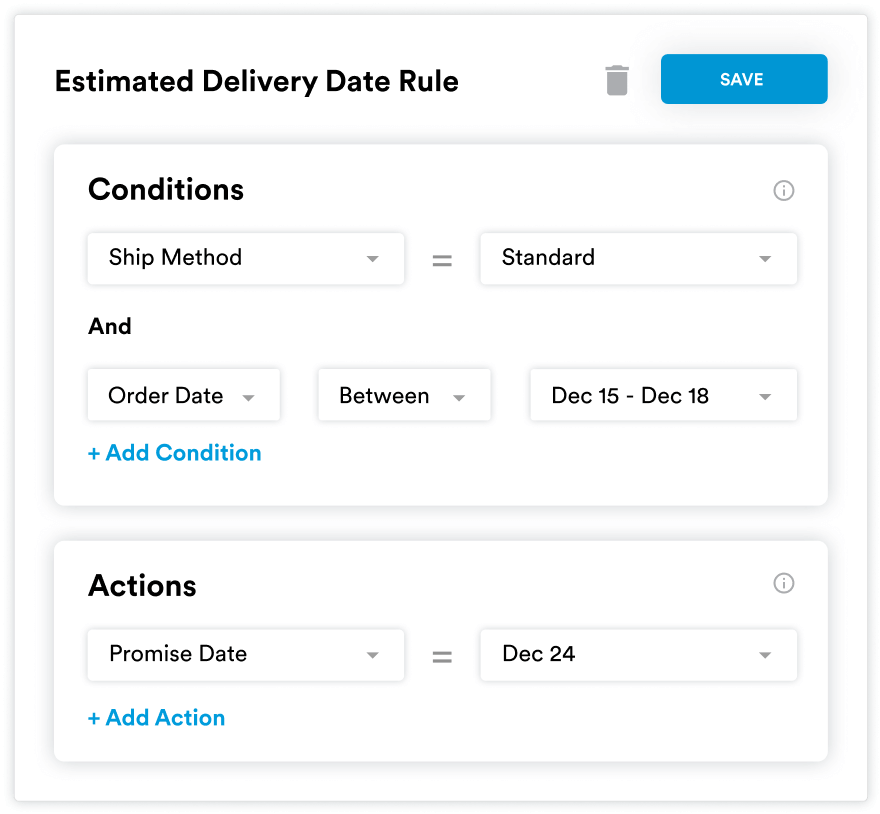This screenshot has height=814, width=880.
Task: Click the Actions info icon
Action: [x=784, y=583]
